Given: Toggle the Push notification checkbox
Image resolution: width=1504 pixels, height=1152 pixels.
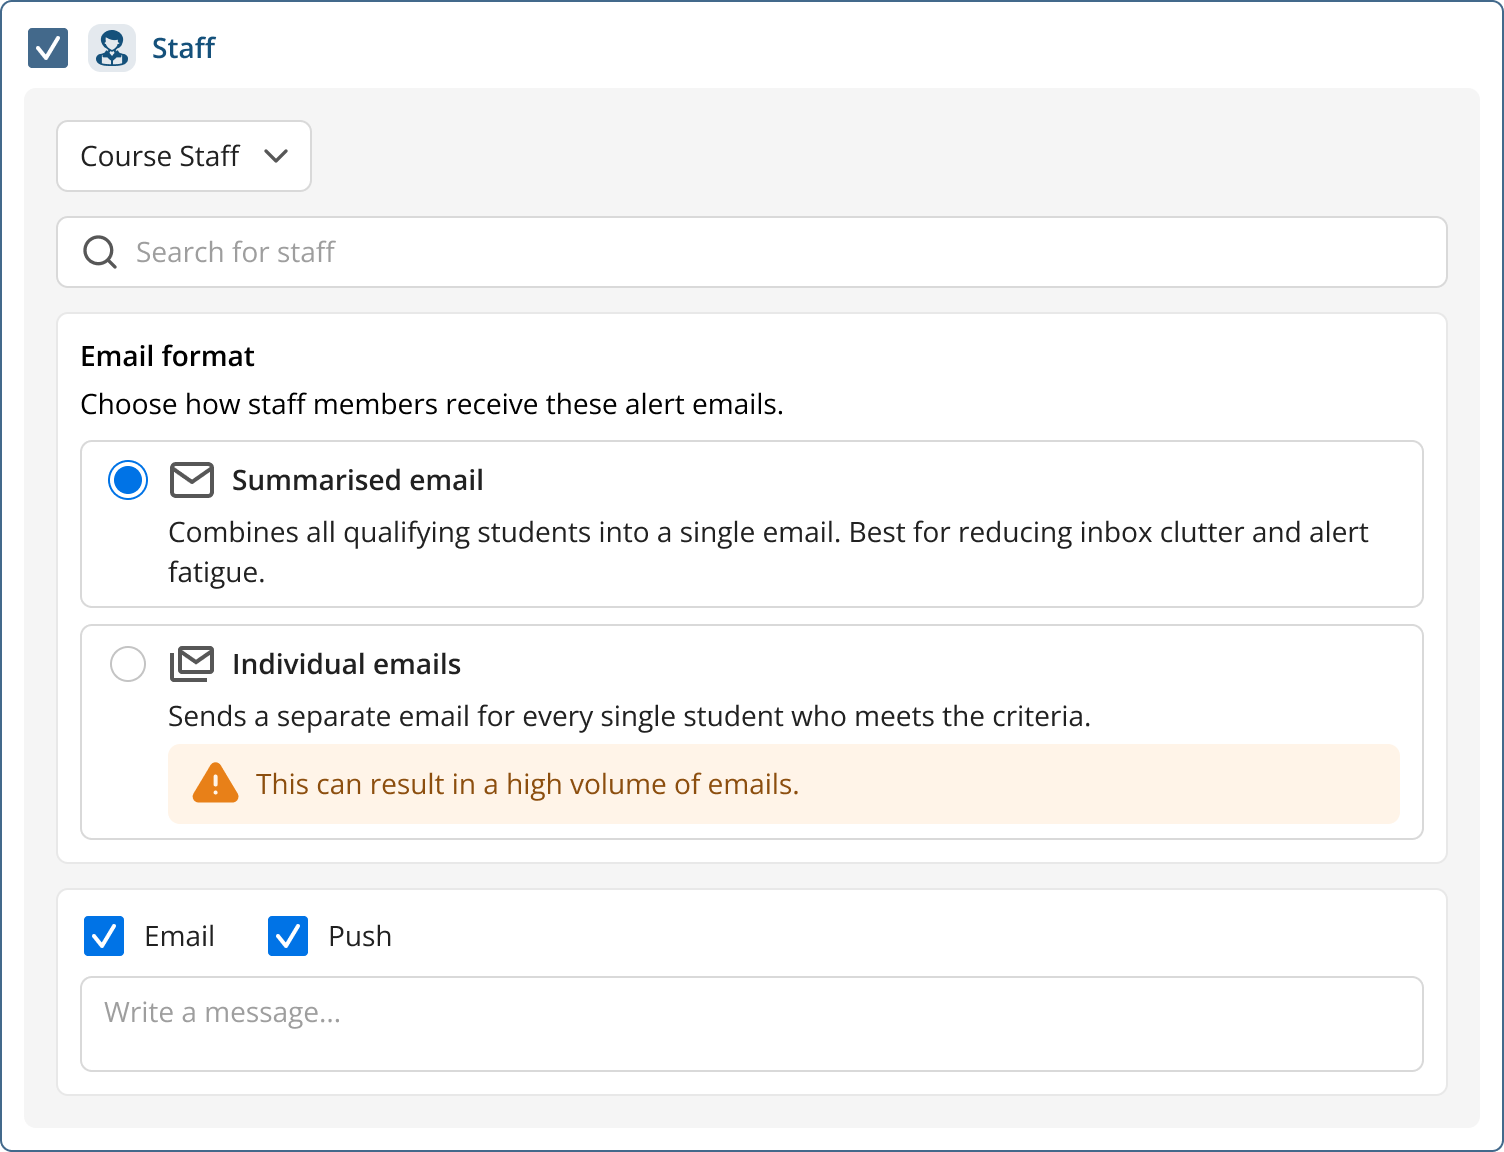Looking at the screenshot, I should [288, 936].
